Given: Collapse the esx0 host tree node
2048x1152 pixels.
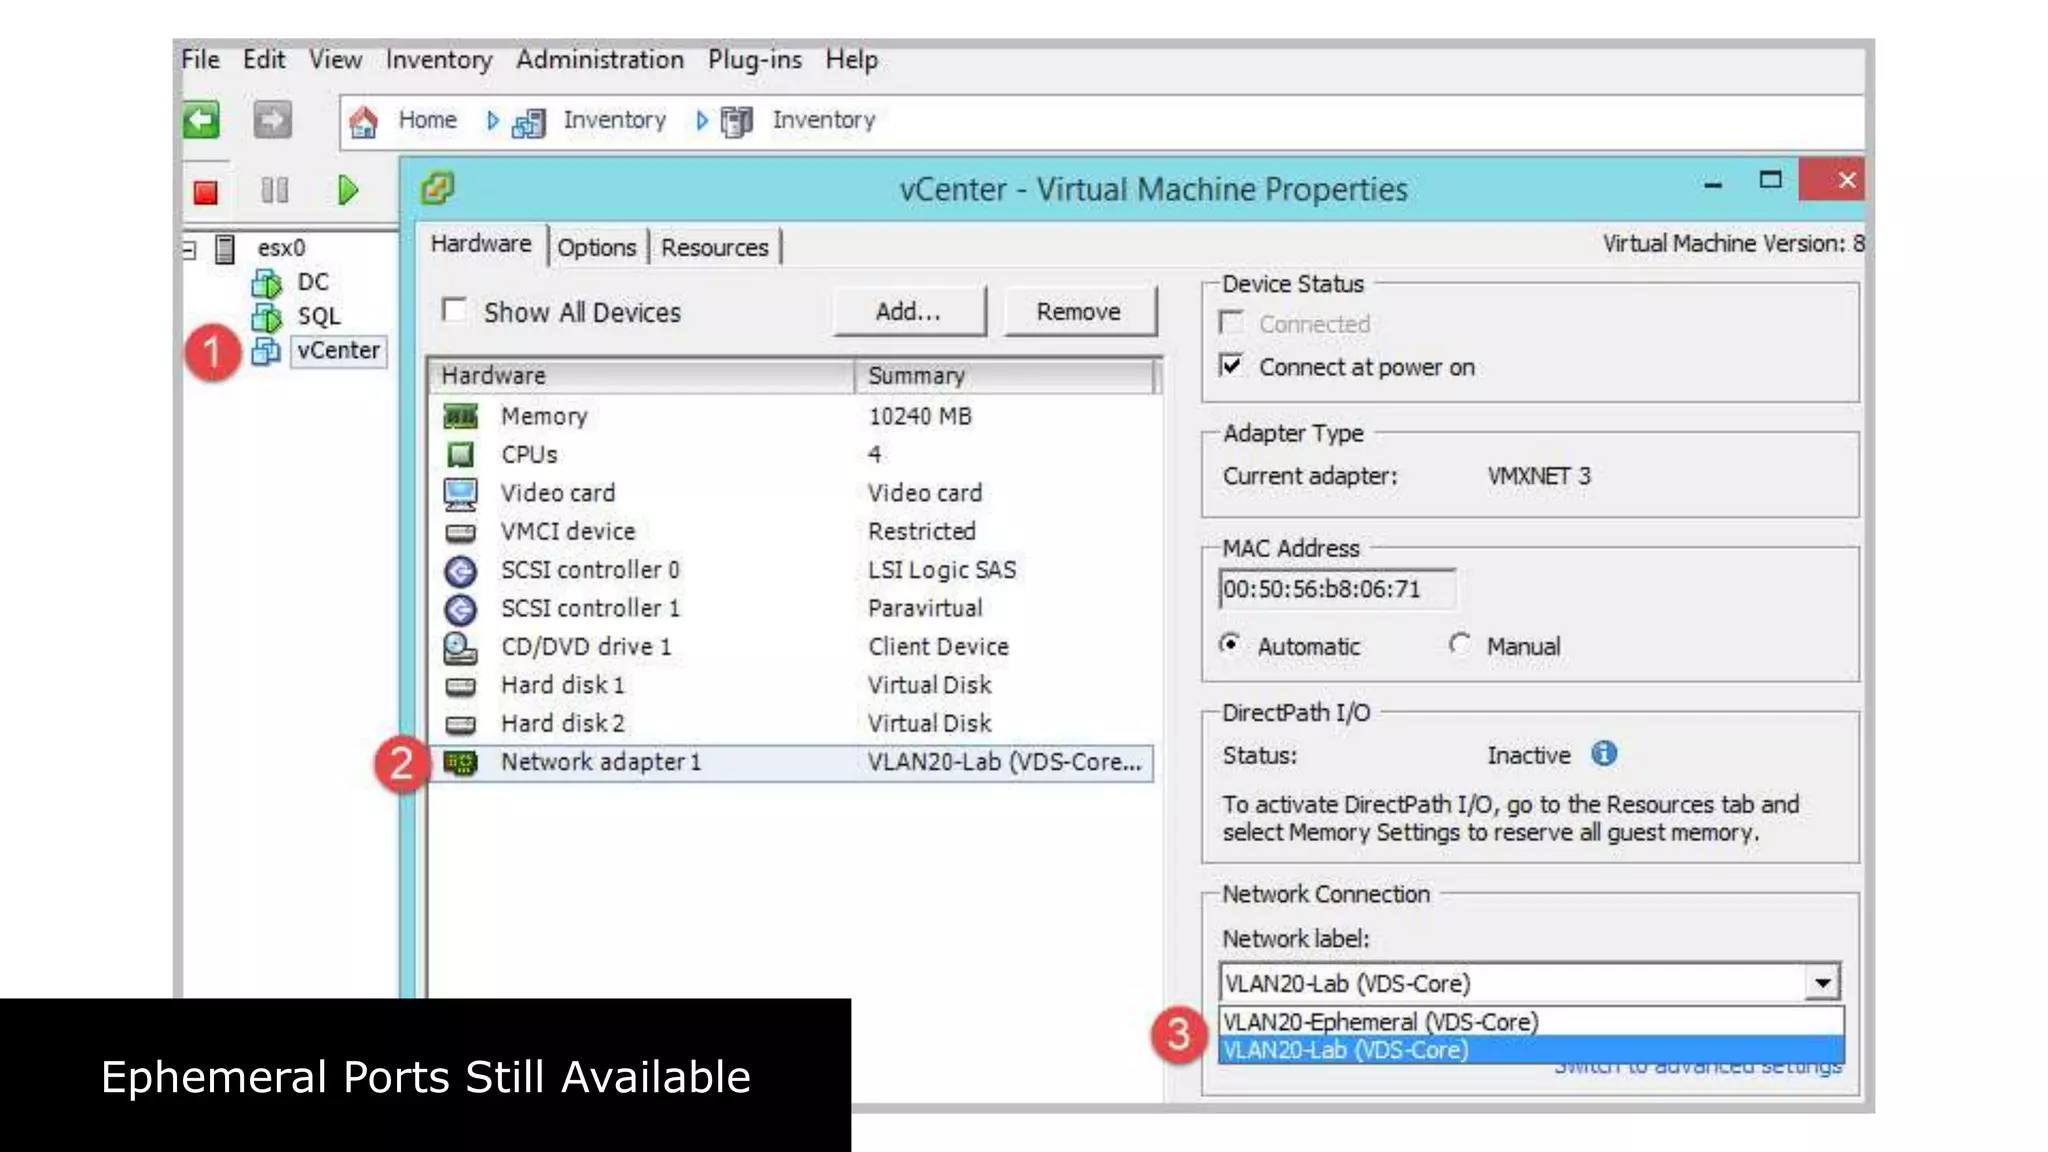Looking at the screenshot, I should (189, 248).
